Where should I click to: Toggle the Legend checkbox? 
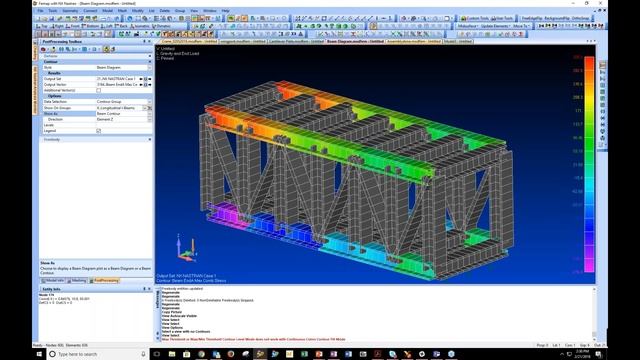[98, 131]
